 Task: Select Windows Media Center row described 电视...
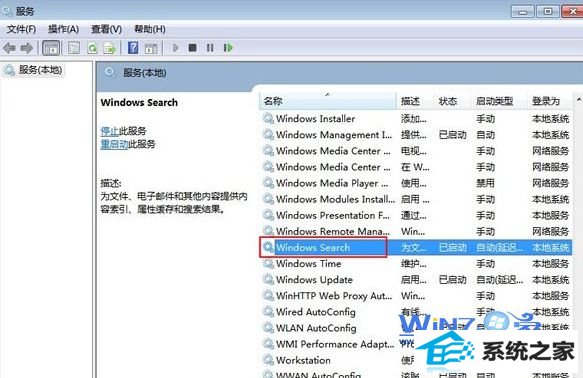(416, 151)
